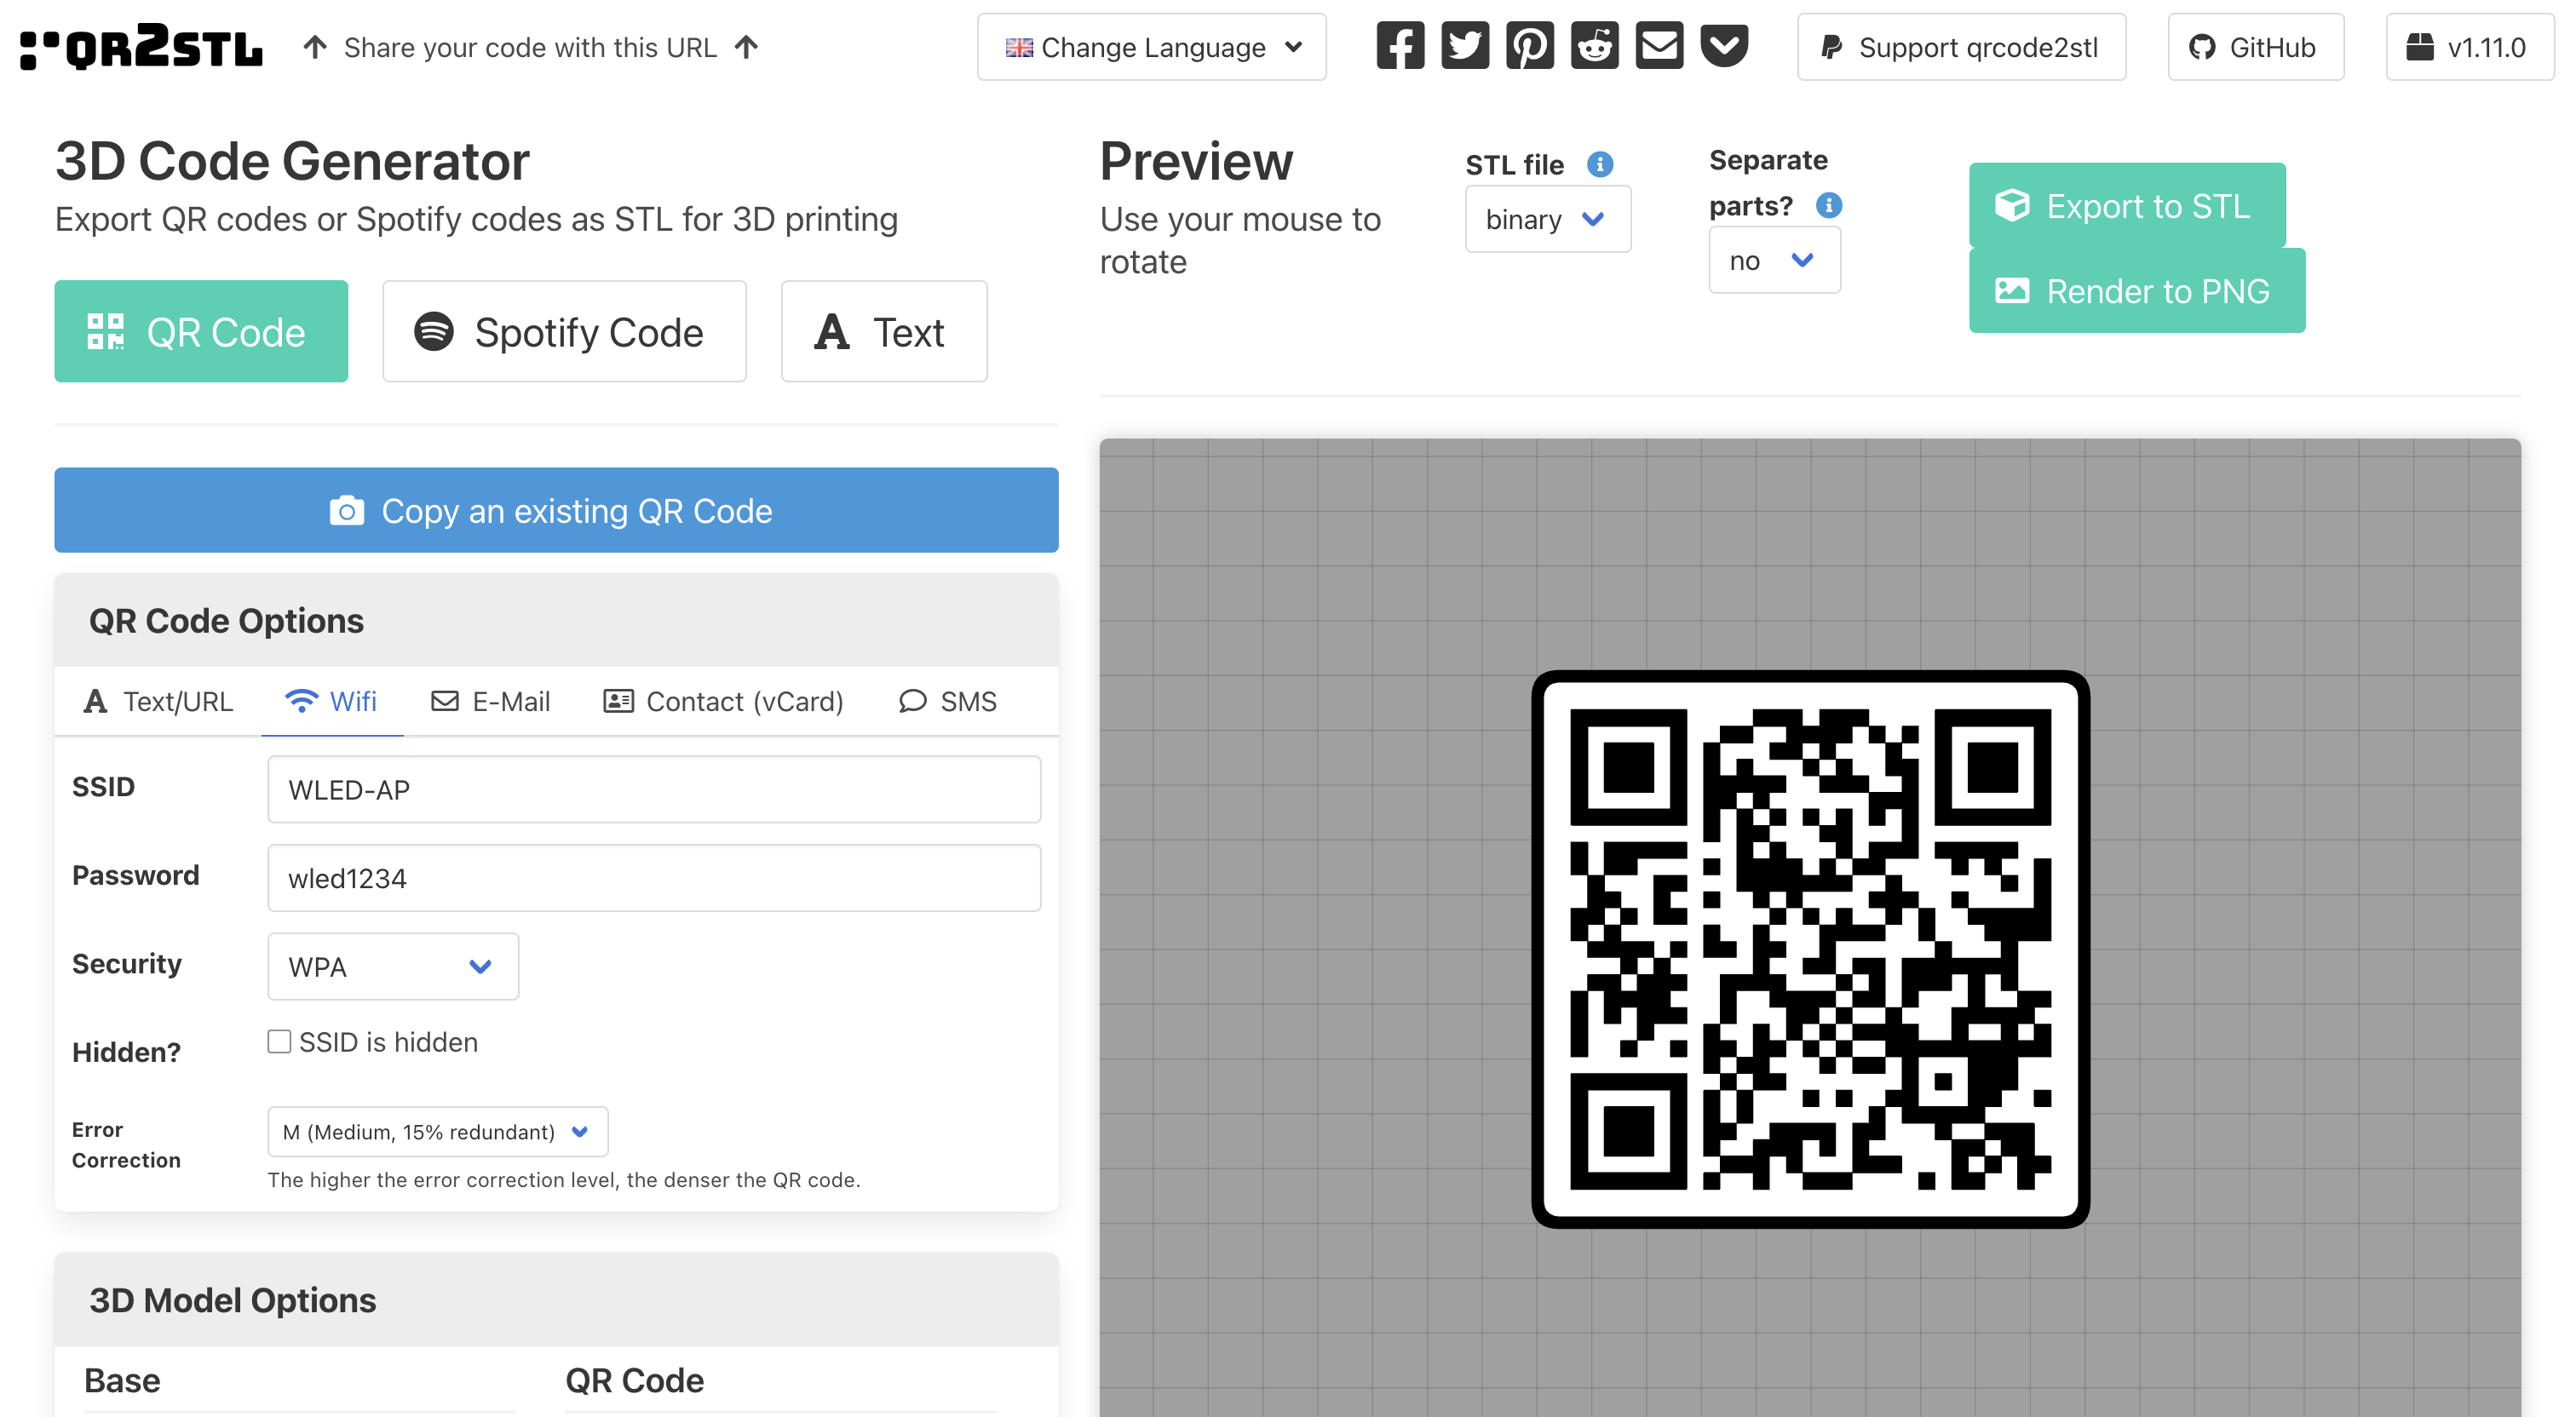Switch to the Text/URL tab
Image resolution: width=2576 pixels, height=1417 pixels.
pyautogui.click(x=158, y=701)
